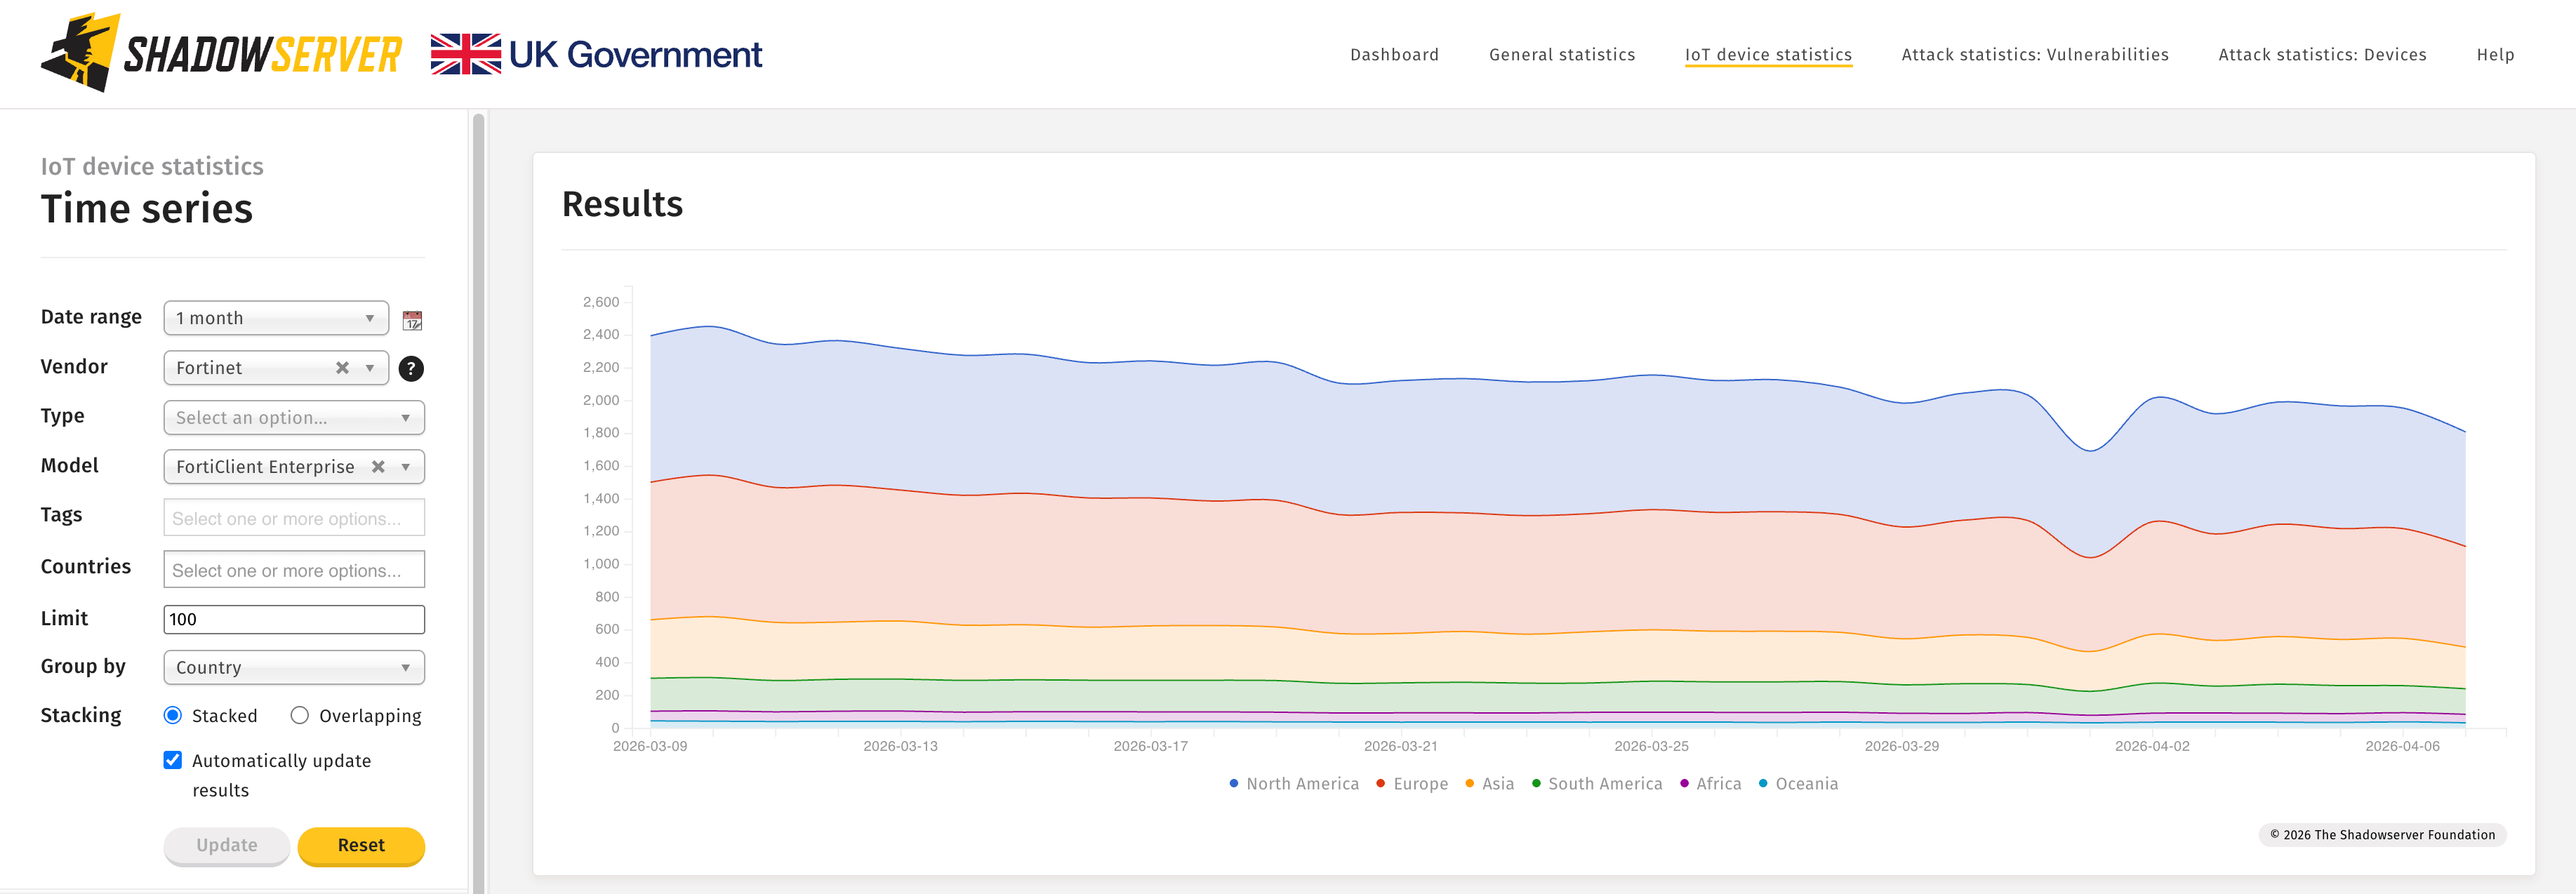2576x894 pixels.
Task: Click the Shadowserver logo
Action: [x=221, y=54]
